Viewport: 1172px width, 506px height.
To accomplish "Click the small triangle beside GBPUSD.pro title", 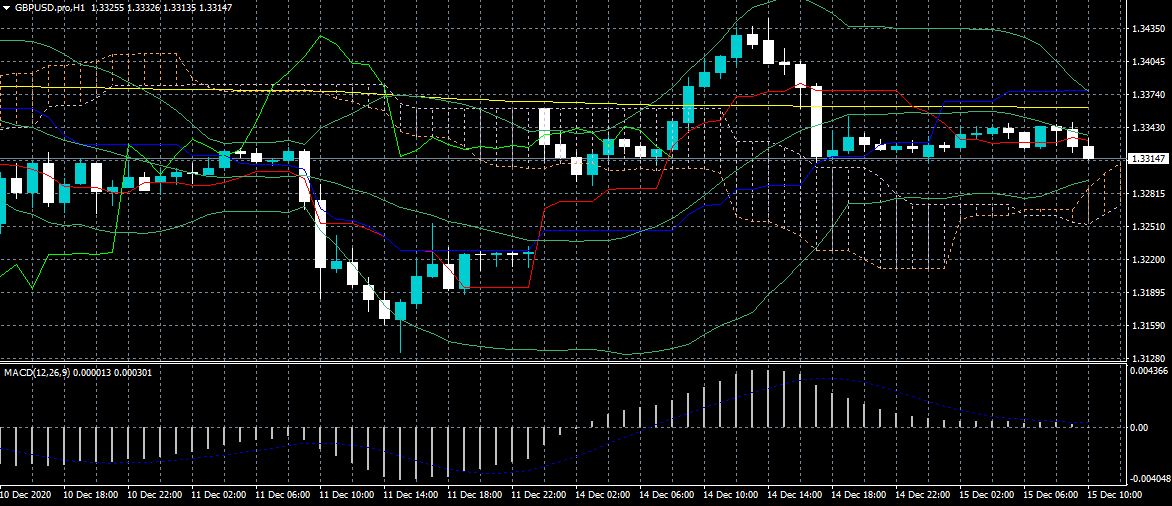I will tap(7, 6).
